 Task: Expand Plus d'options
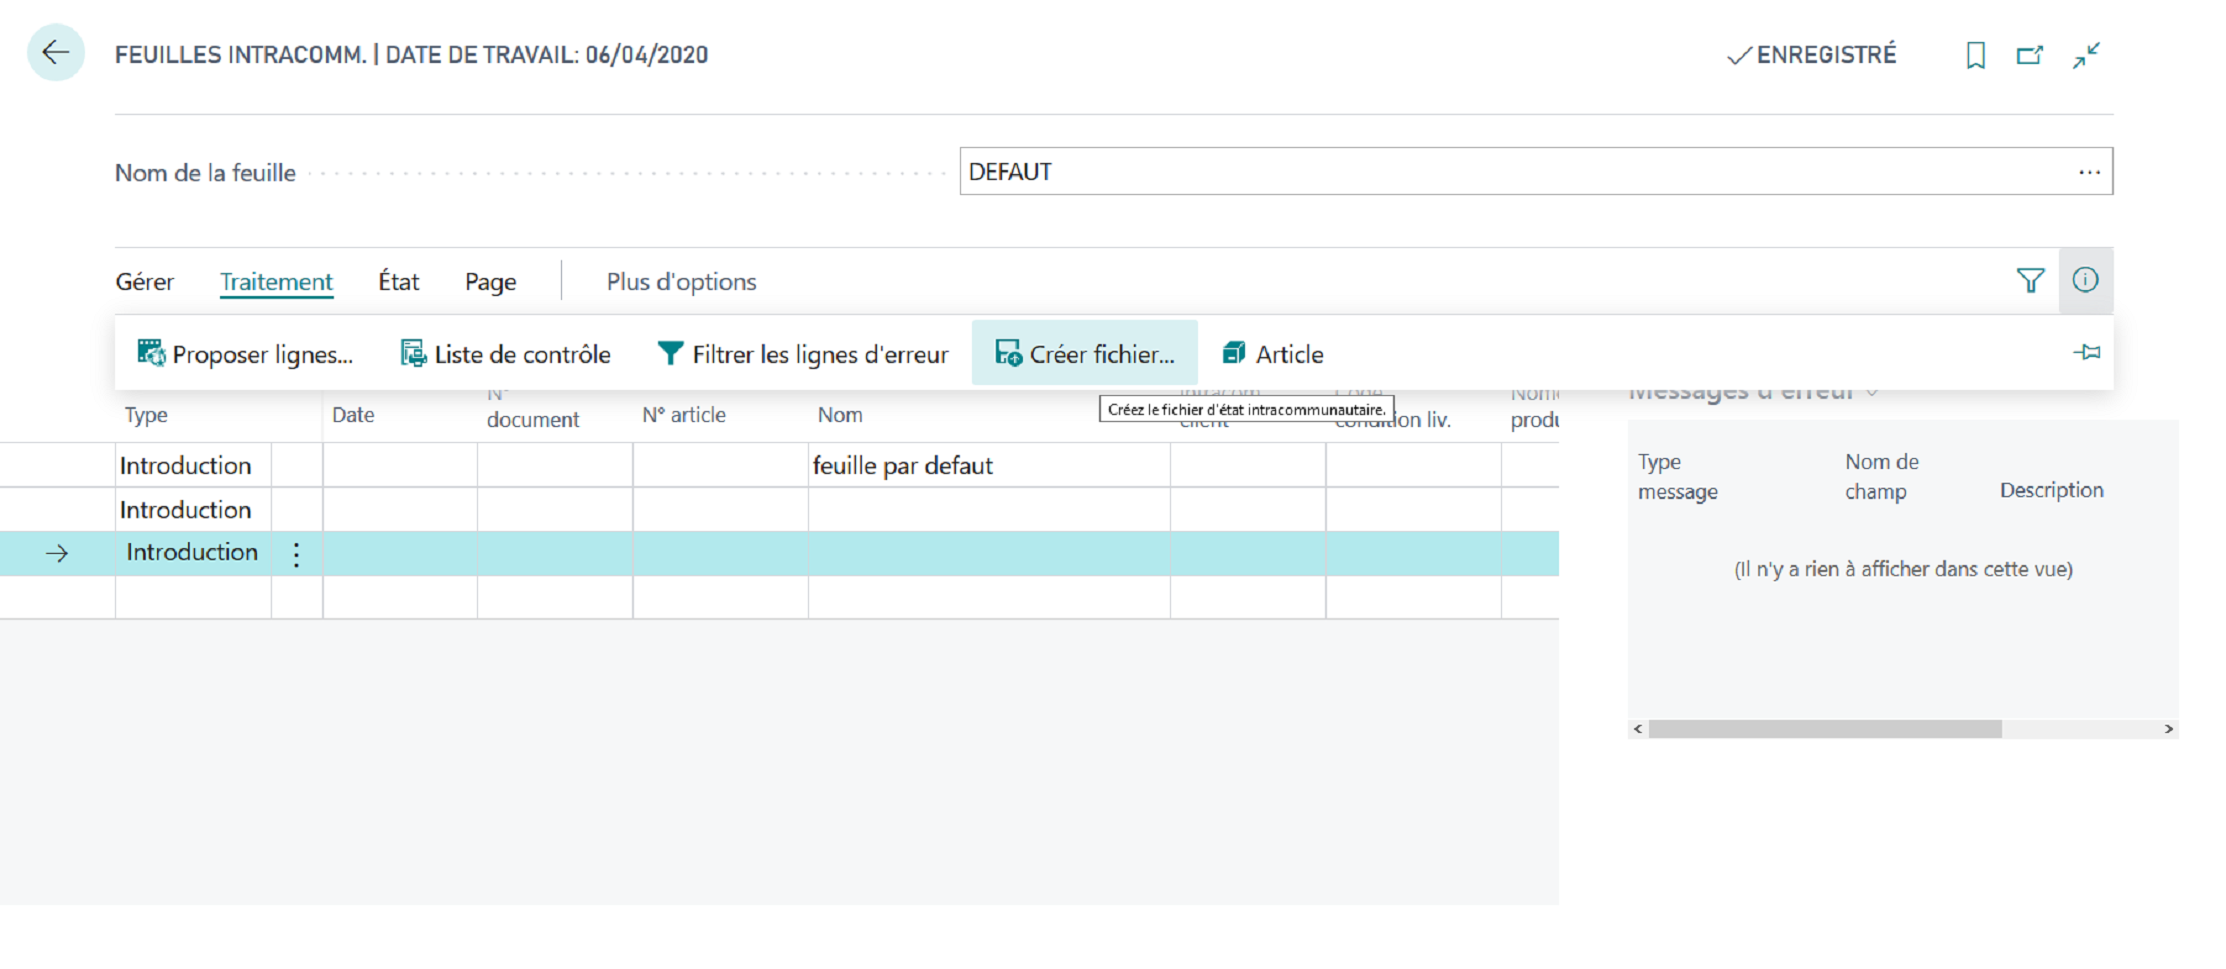coord(681,282)
